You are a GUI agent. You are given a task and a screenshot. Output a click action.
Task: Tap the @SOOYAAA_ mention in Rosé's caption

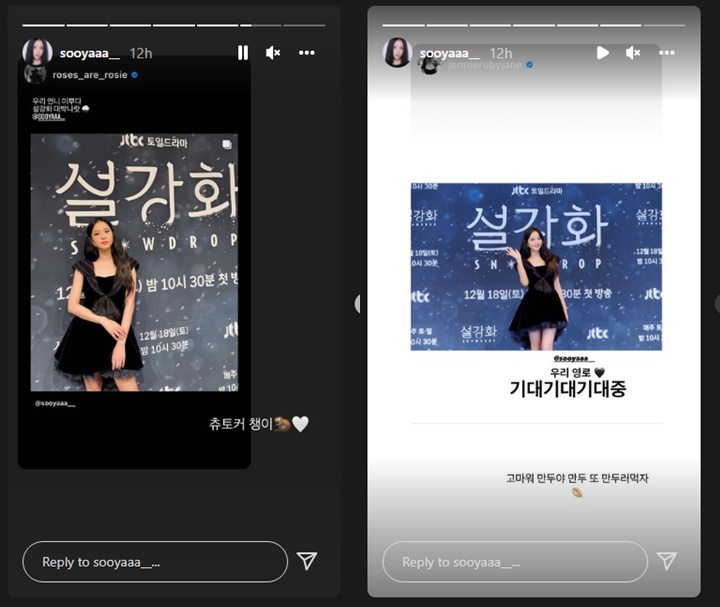click(48, 117)
